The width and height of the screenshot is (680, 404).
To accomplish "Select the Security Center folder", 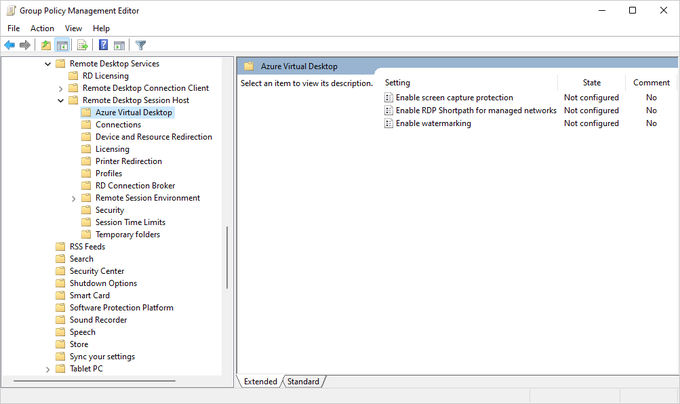I will [97, 271].
